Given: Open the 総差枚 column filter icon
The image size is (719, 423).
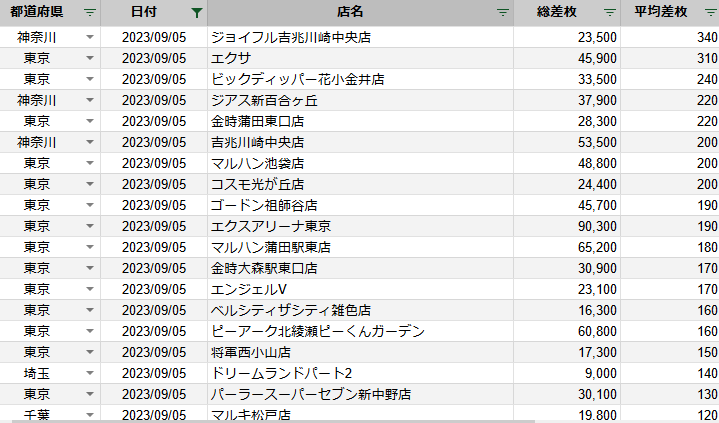Looking at the screenshot, I should (x=610, y=13).
